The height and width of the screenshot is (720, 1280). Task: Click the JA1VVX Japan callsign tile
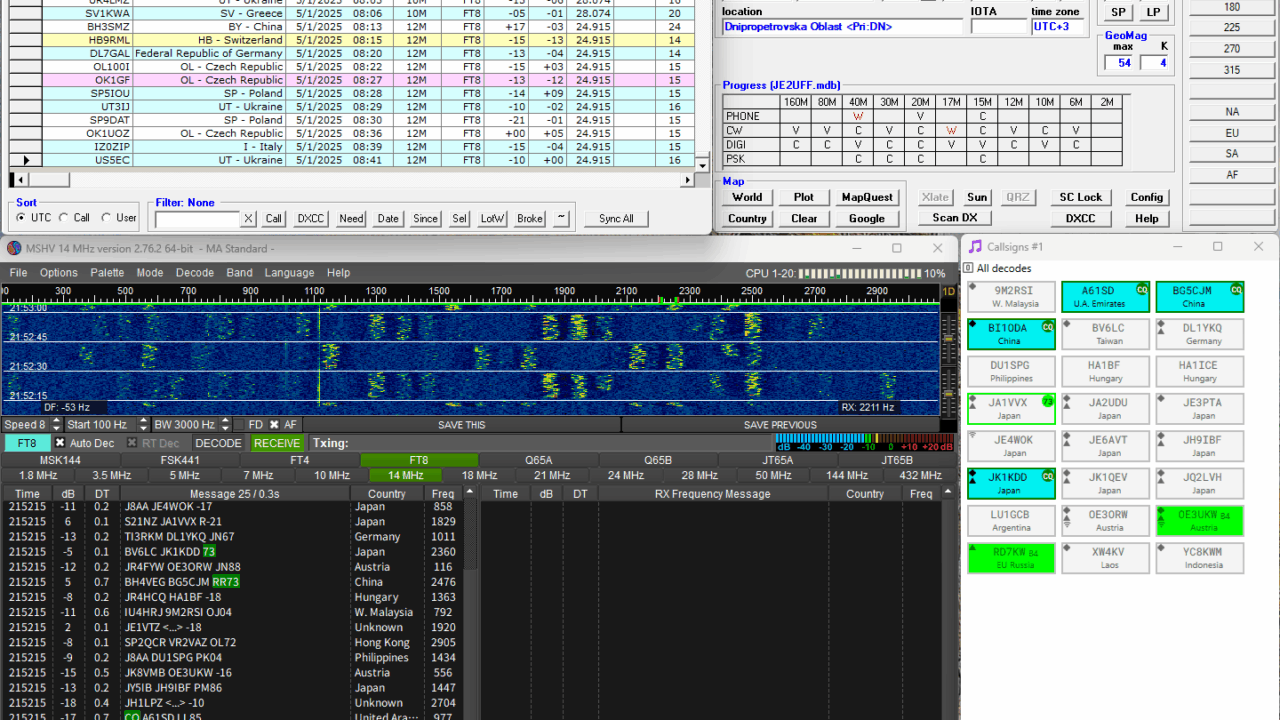coord(1011,409)
